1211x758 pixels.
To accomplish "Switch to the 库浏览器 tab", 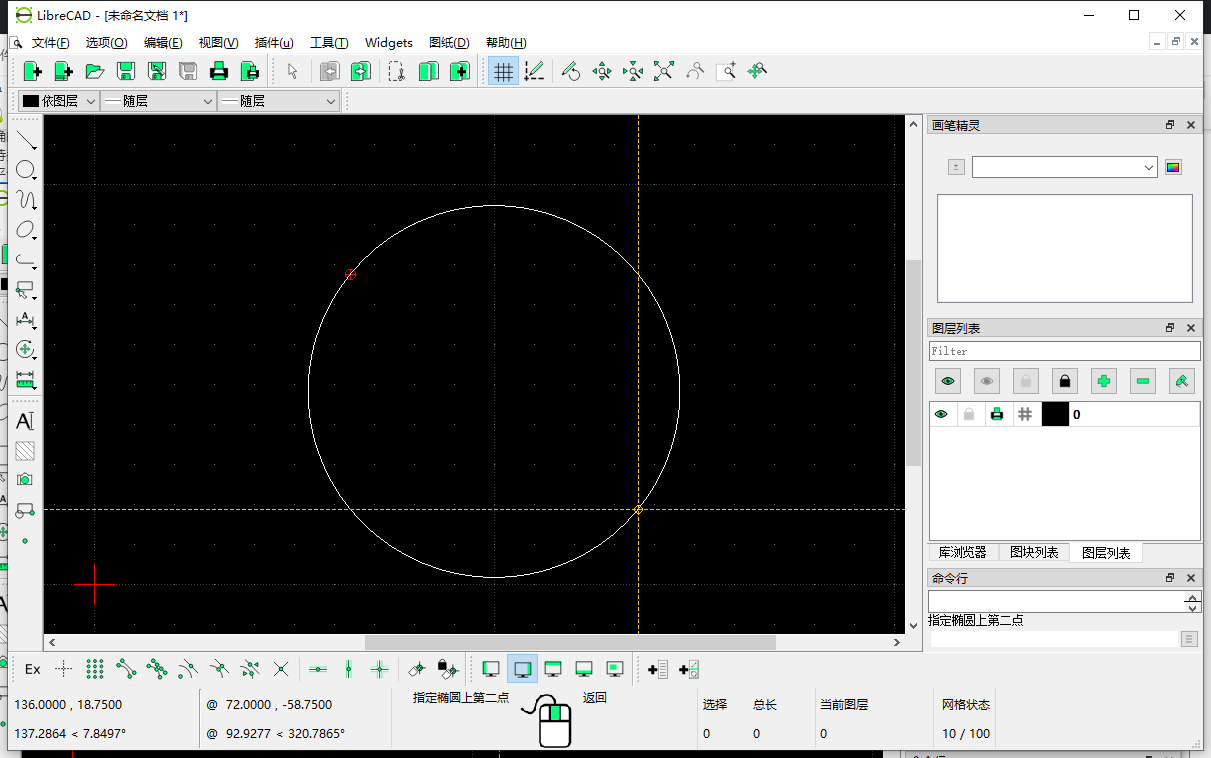I will (963, 552).
